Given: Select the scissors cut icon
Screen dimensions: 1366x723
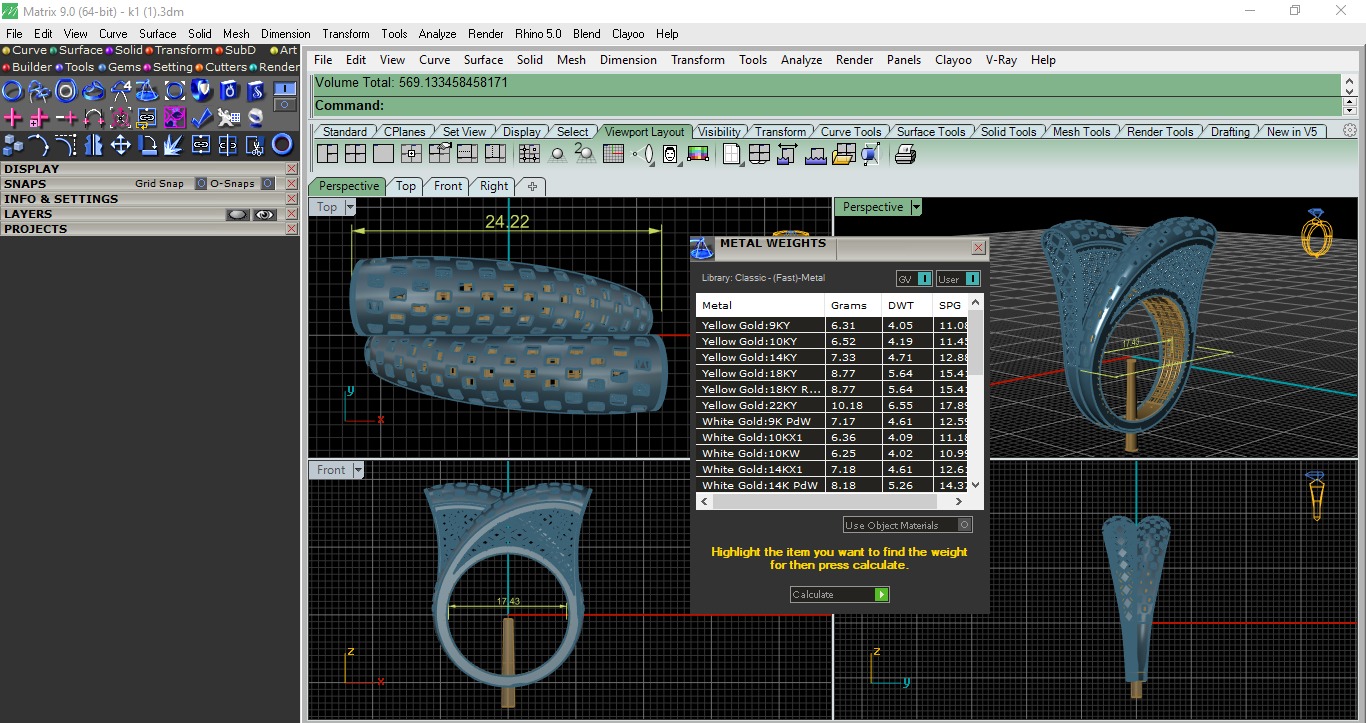Looking at the screenshot, I should tap(255, 145).
